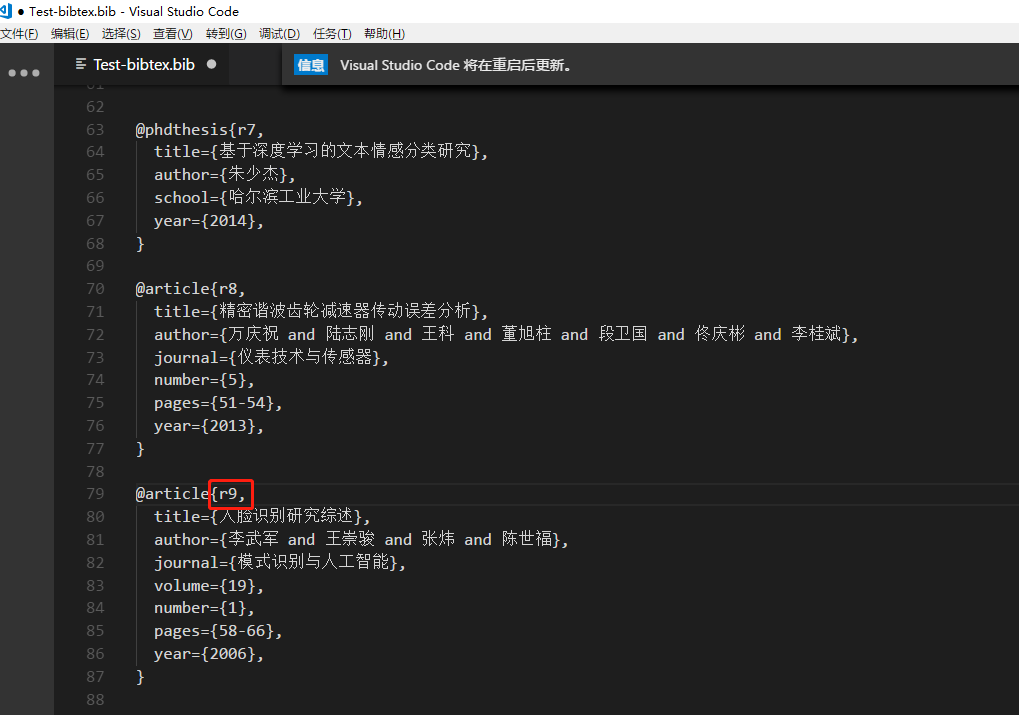Click the journal={模式识别与人工智能} line

(x=279, y=562)
